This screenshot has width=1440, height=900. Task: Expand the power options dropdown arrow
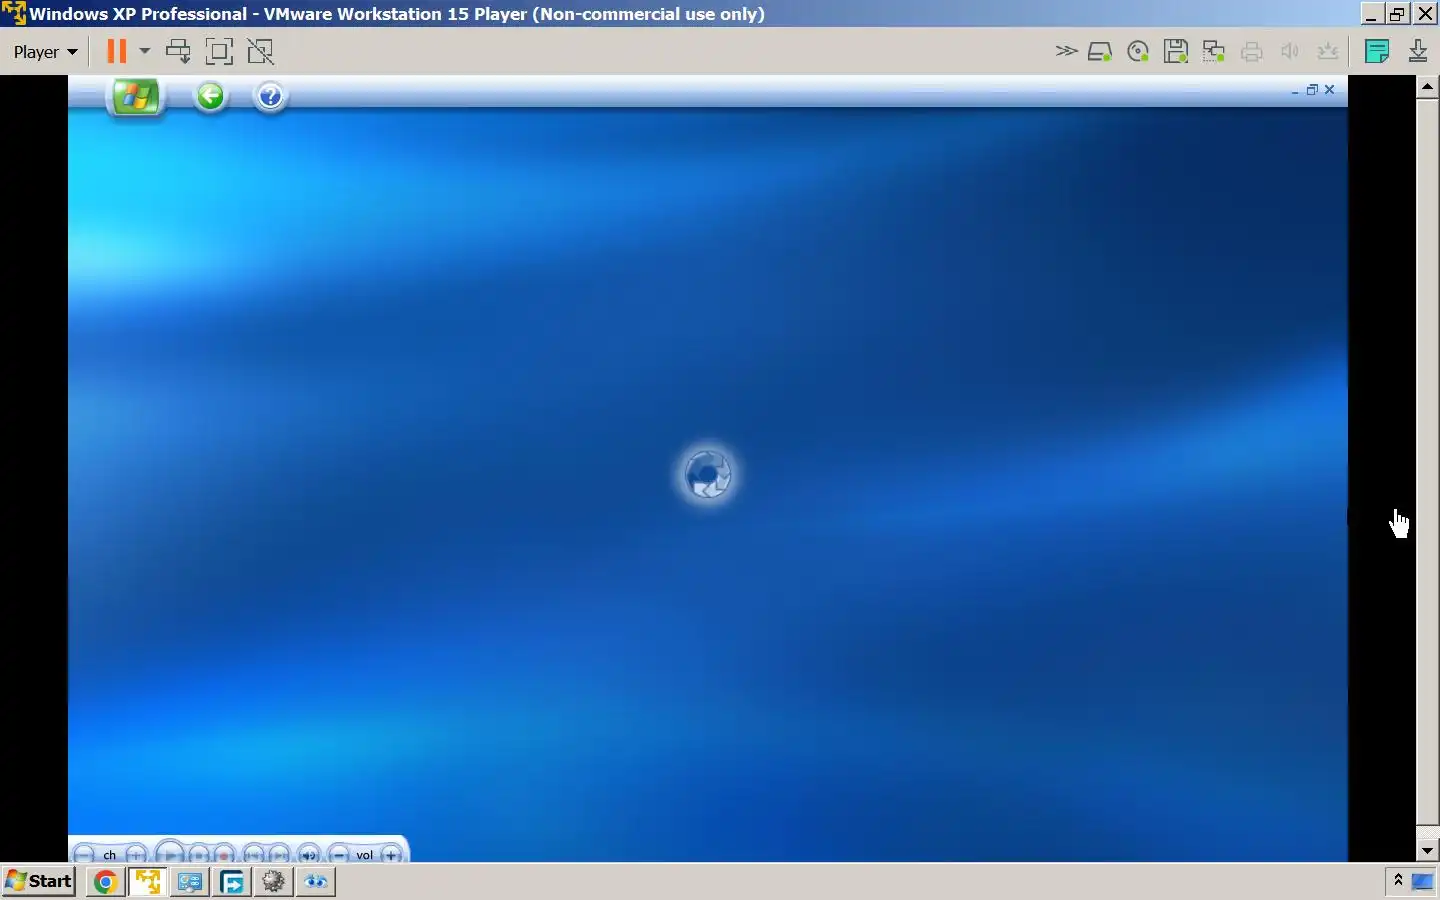click(x=145, y=51)
